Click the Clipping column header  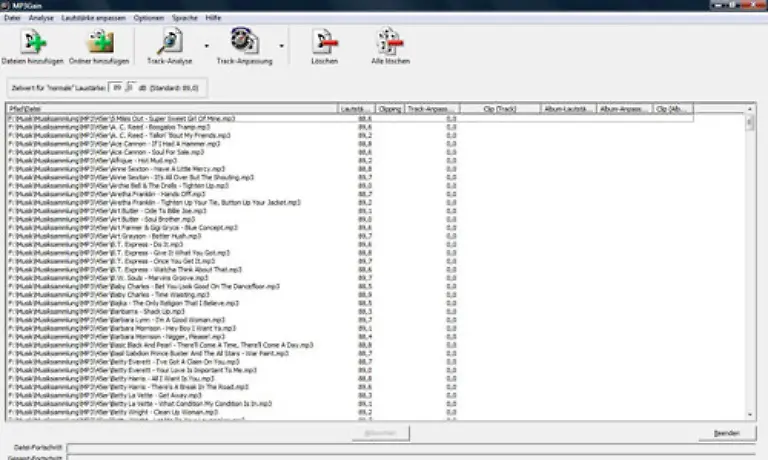[x=390, y=109]
